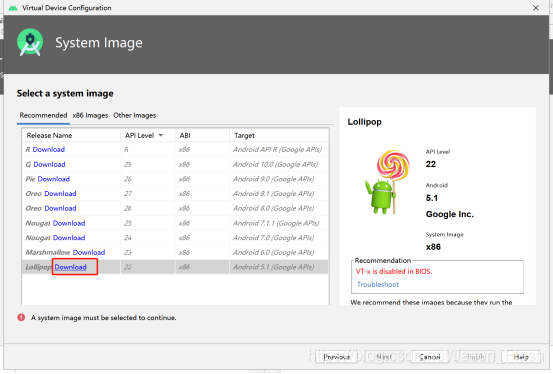Open the Troubleshoot link for VT-x
The image size is (553, 374).
378,284
